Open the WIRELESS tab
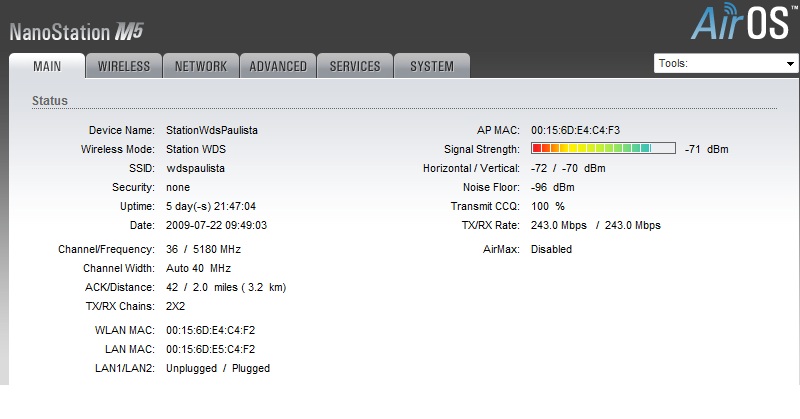 (x=124, y=67)
